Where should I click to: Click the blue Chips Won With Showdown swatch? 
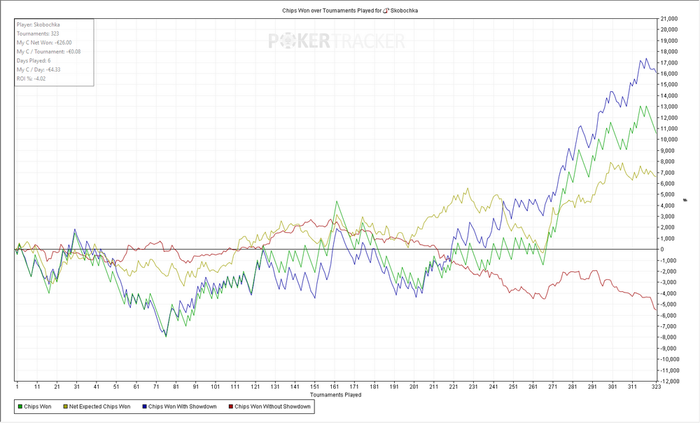145,406
